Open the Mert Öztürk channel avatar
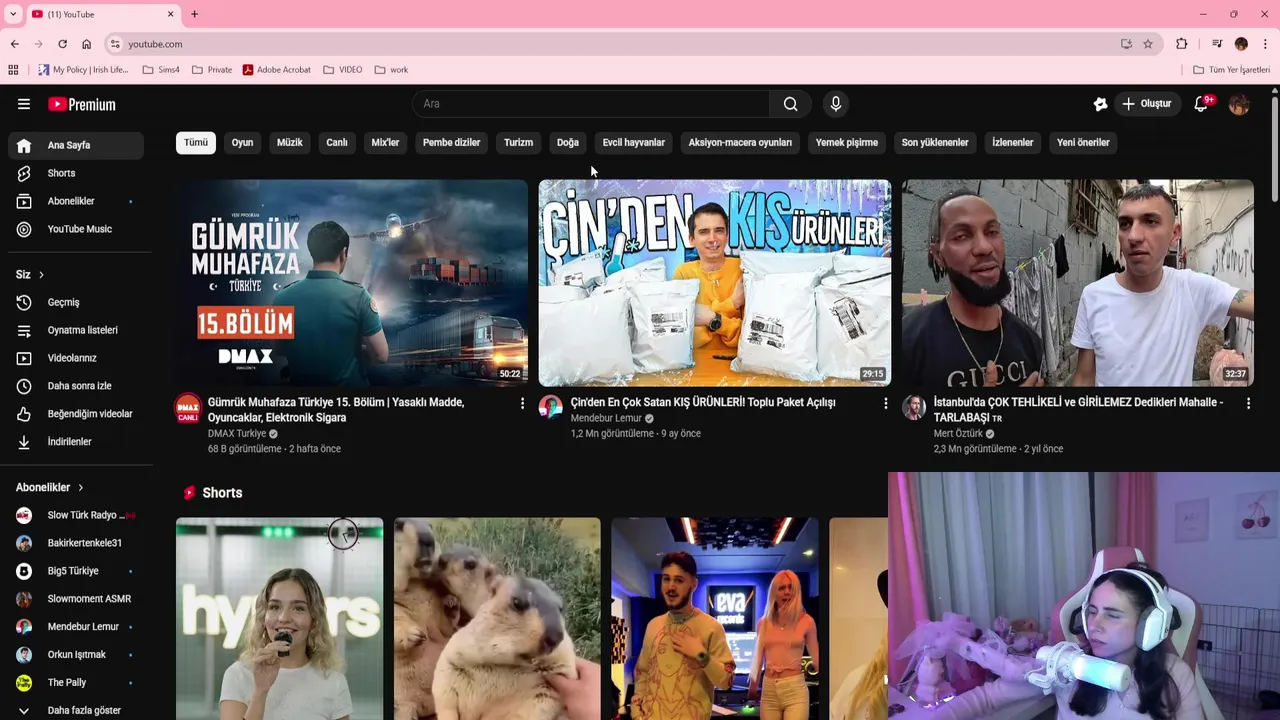This screenshot has width=1280, height=720. click(914, 406)
